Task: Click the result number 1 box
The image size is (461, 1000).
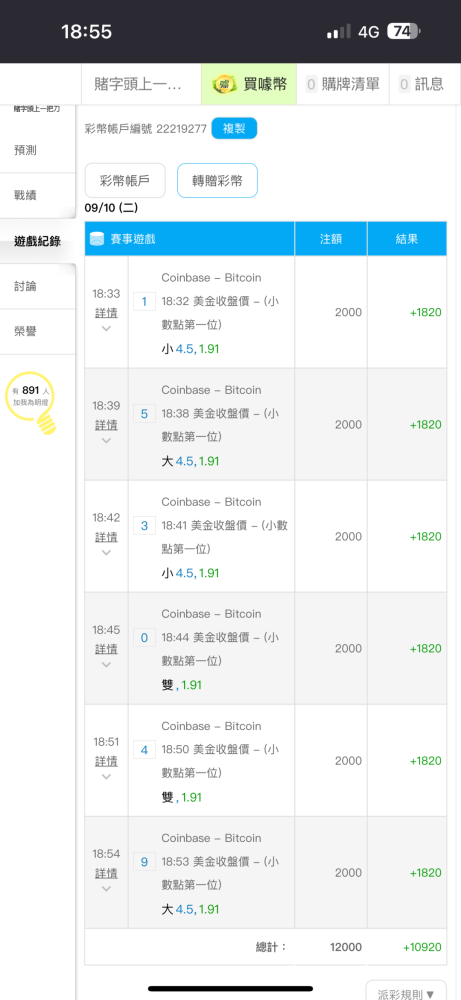Action: click(x=144, y=302)
